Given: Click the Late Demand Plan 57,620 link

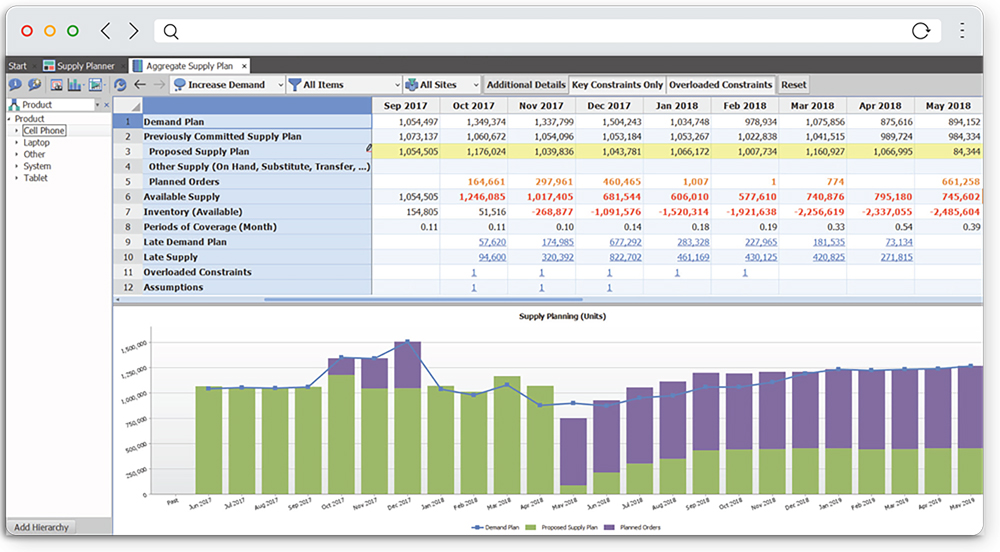Looking at the screenshot, I should pos(492,242).
